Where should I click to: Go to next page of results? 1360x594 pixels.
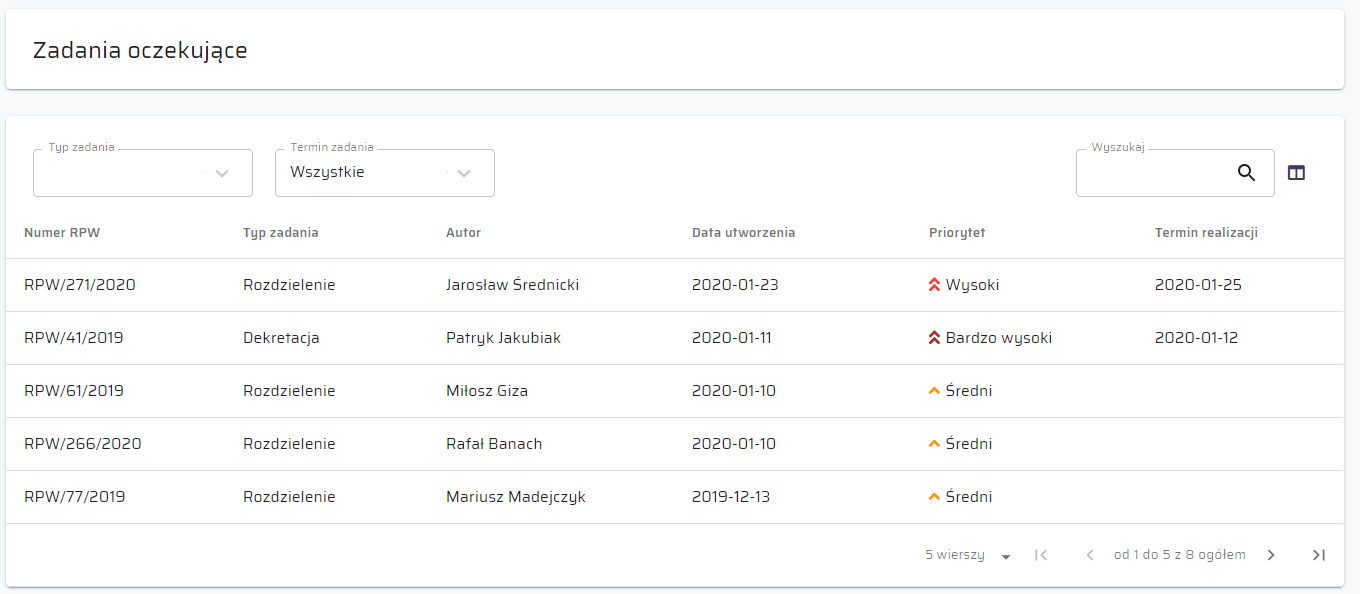(x=1271, y=555)
